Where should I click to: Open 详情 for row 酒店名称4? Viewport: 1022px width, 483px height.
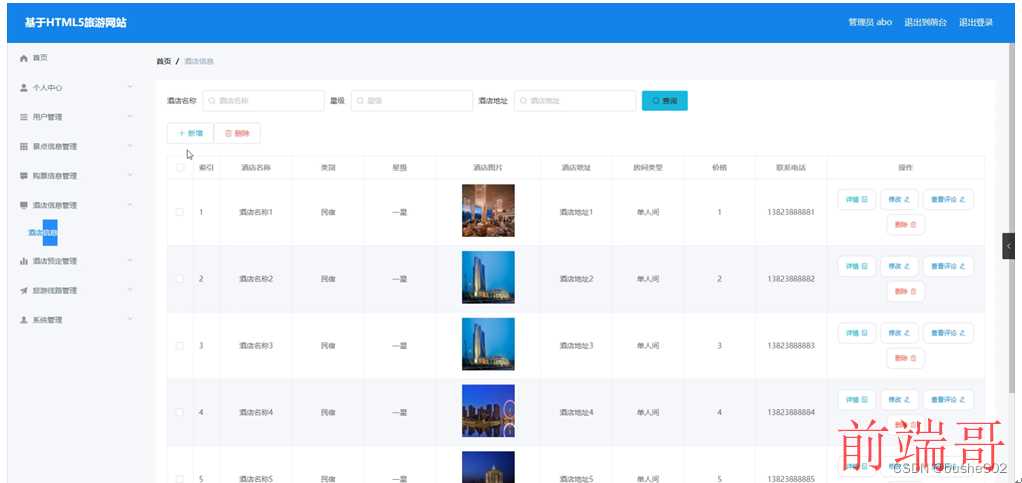click(x=856, y=400)
